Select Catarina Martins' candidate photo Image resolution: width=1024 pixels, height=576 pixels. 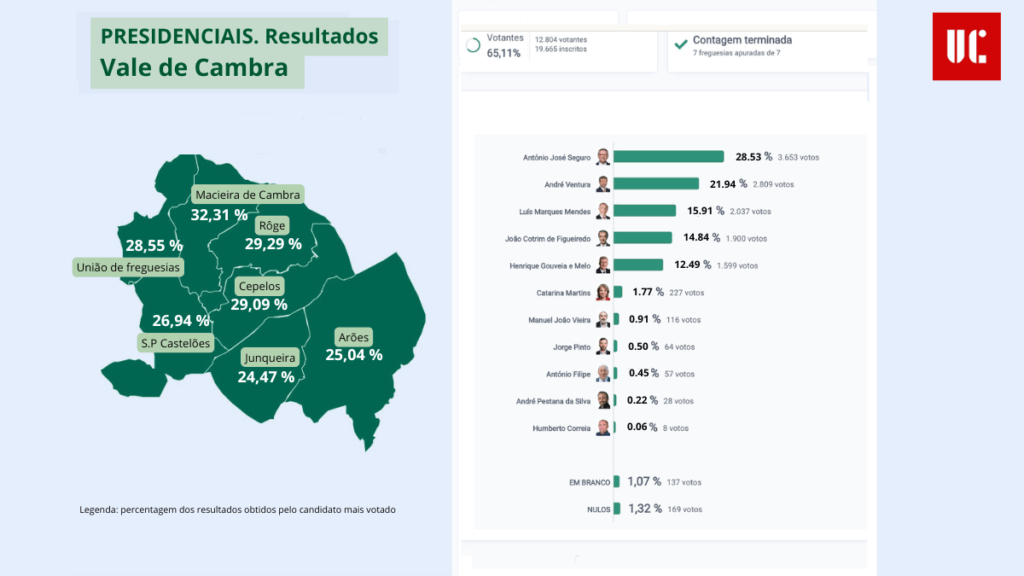(603, 292)
